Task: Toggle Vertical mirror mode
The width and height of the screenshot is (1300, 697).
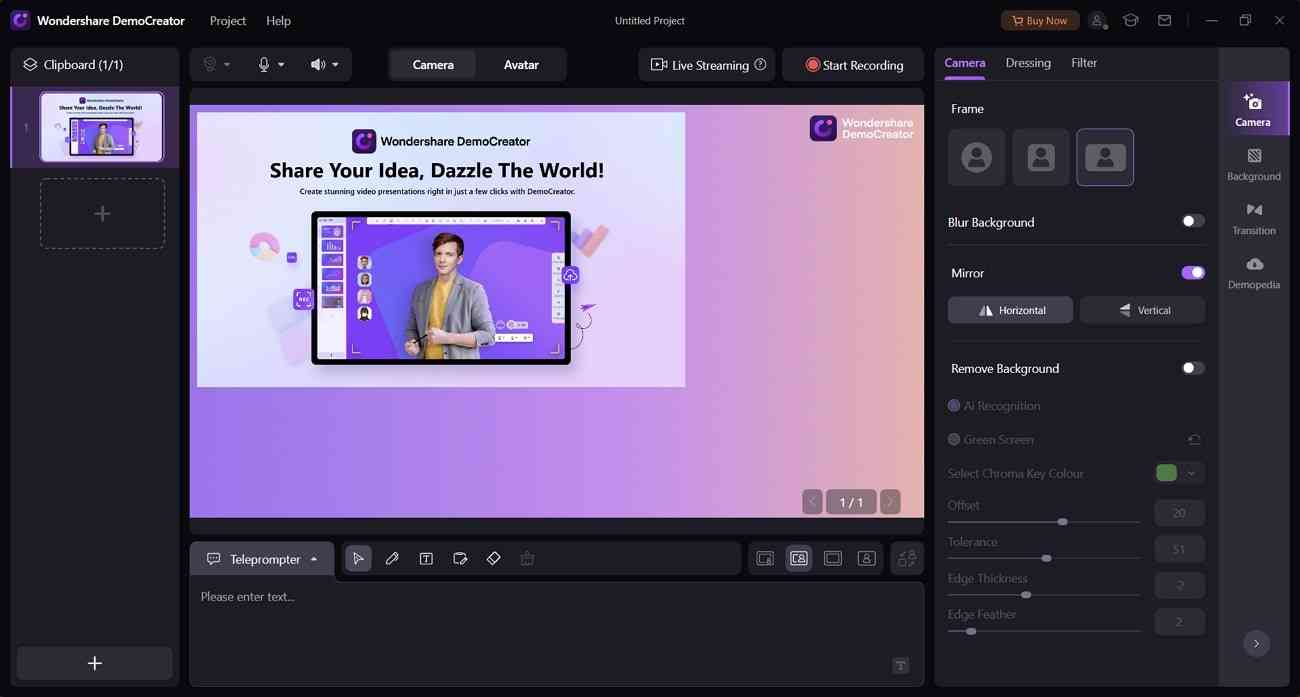Action: 1142,310
